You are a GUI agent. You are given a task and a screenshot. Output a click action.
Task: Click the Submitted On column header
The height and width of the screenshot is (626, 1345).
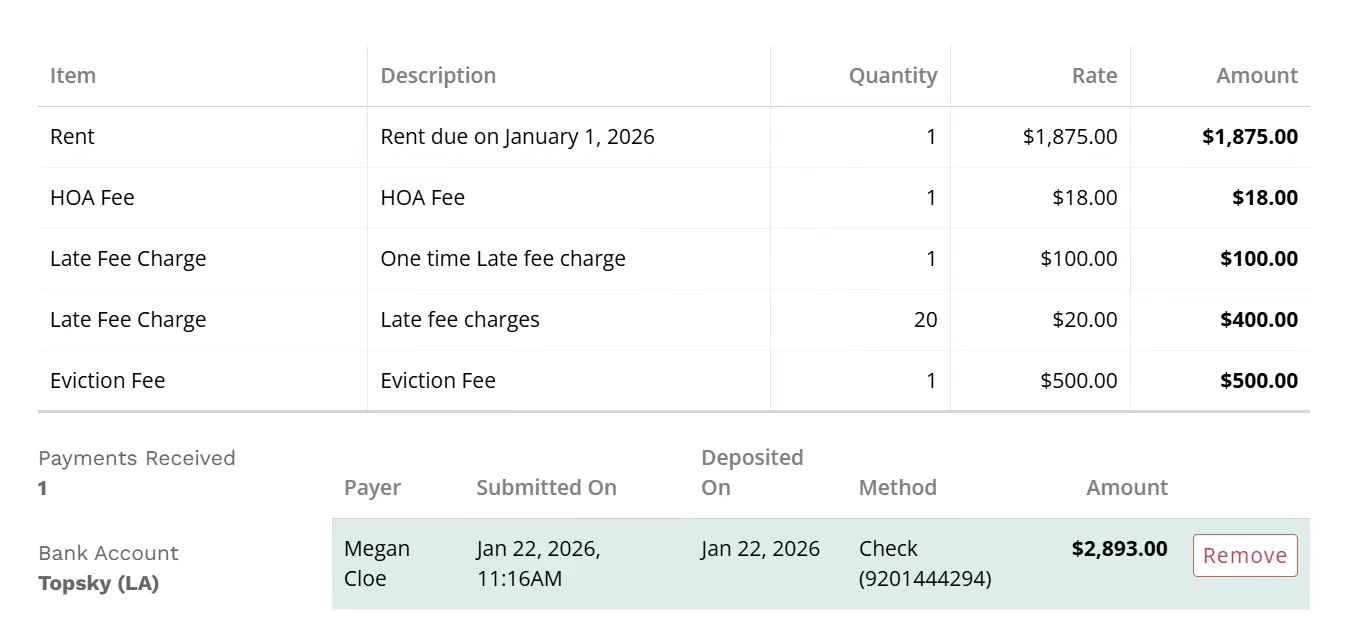point(546,488)
